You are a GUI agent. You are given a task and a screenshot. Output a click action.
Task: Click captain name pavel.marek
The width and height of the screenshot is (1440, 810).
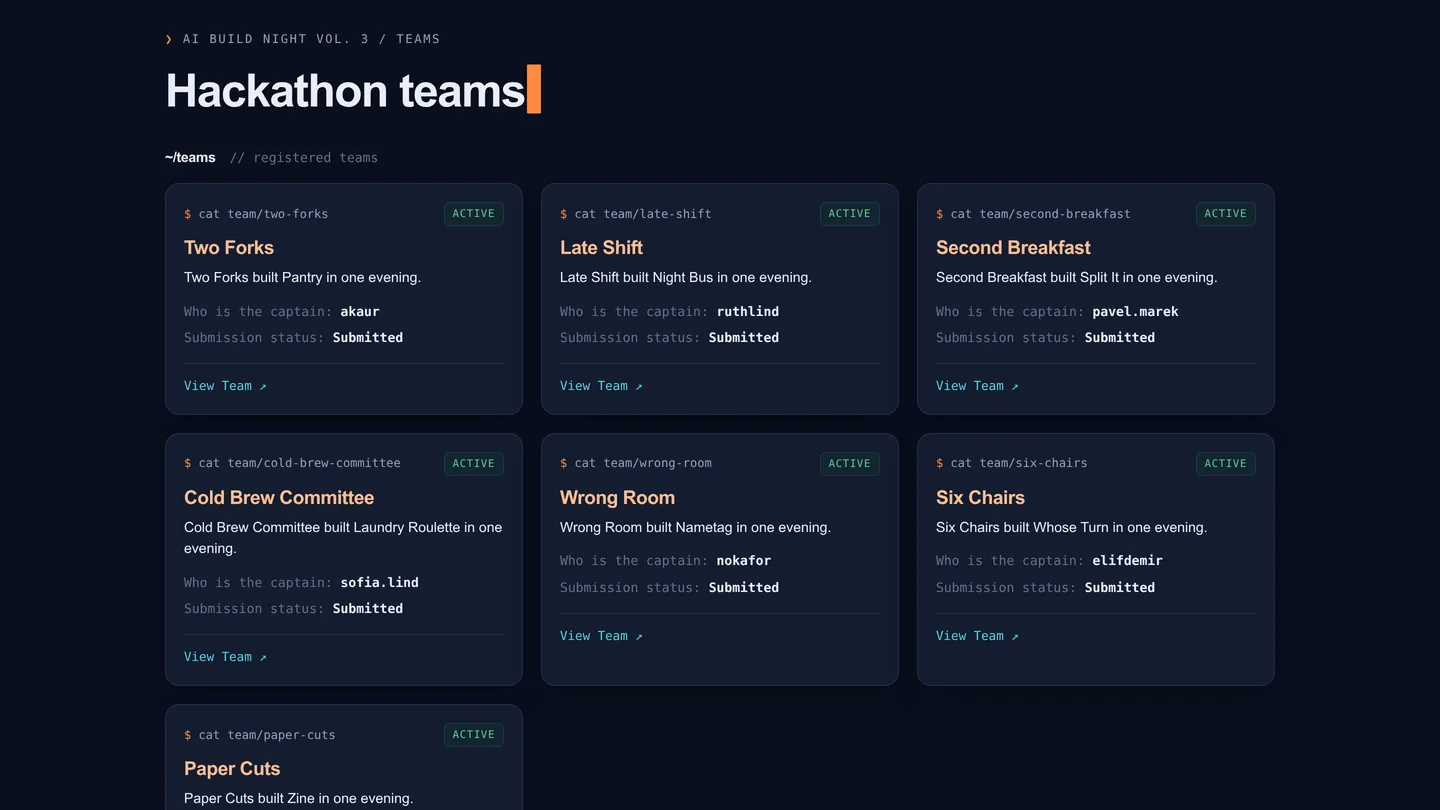point(1135,311)
